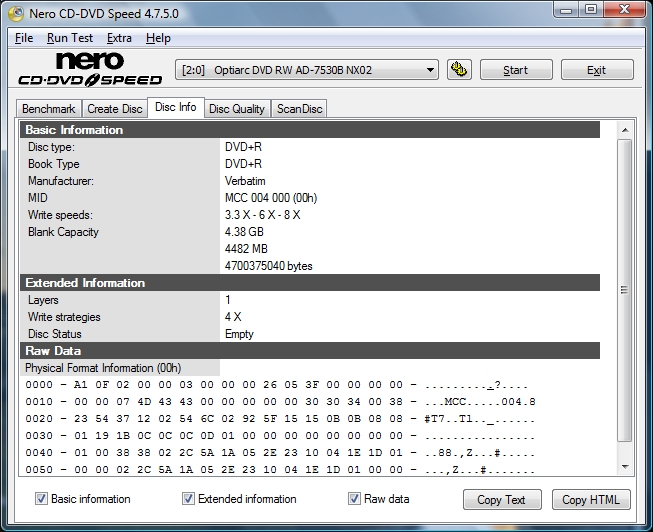Click the vertical scrollbar thumb
Screen dimensions: 653x532
[x=624, y=290]
